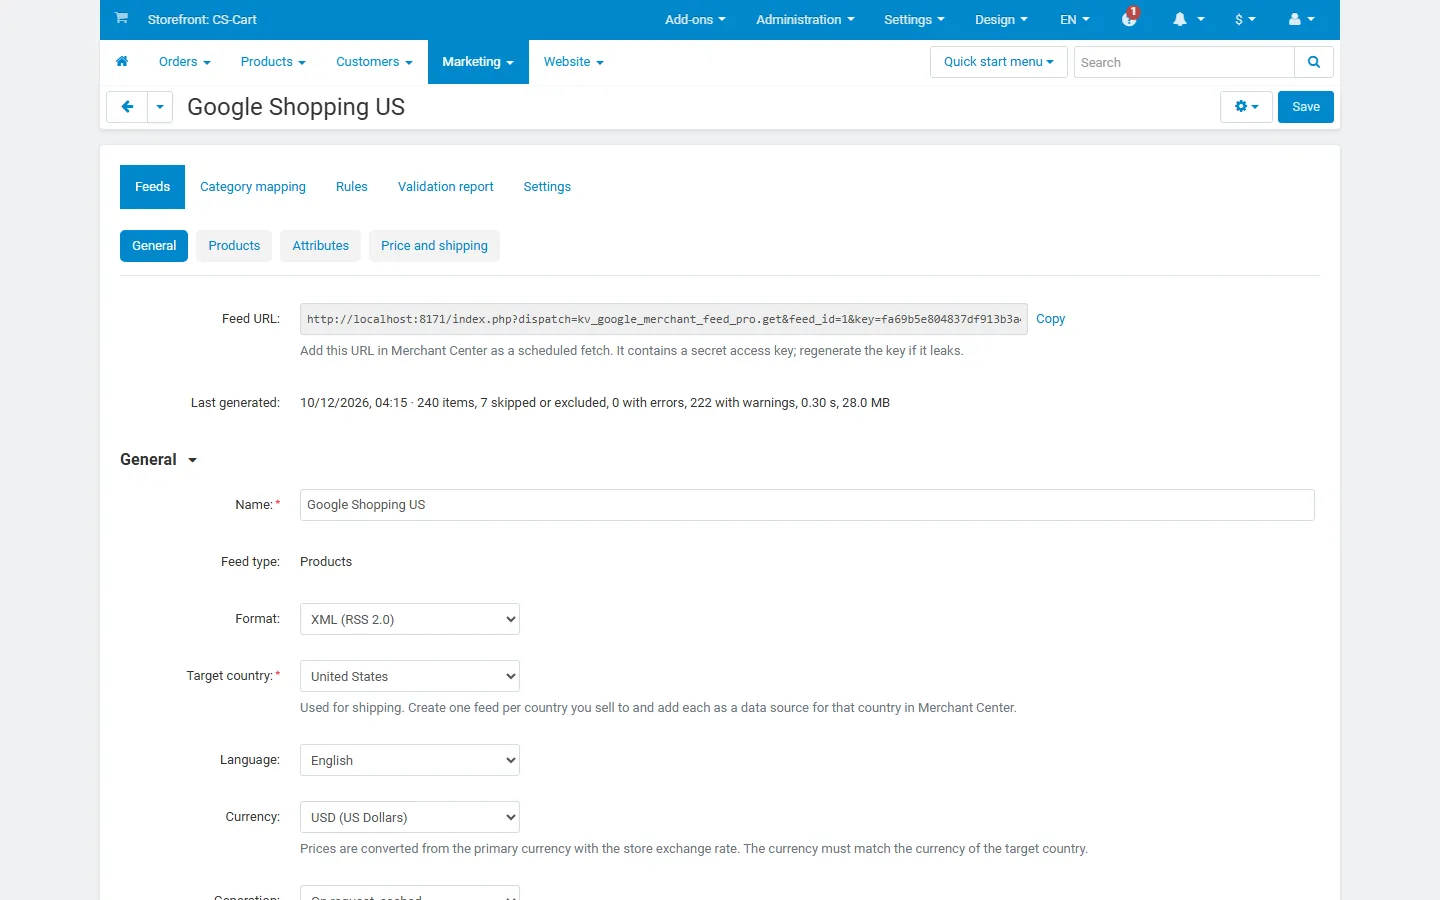Select the General sub-tab

[154, 246]
